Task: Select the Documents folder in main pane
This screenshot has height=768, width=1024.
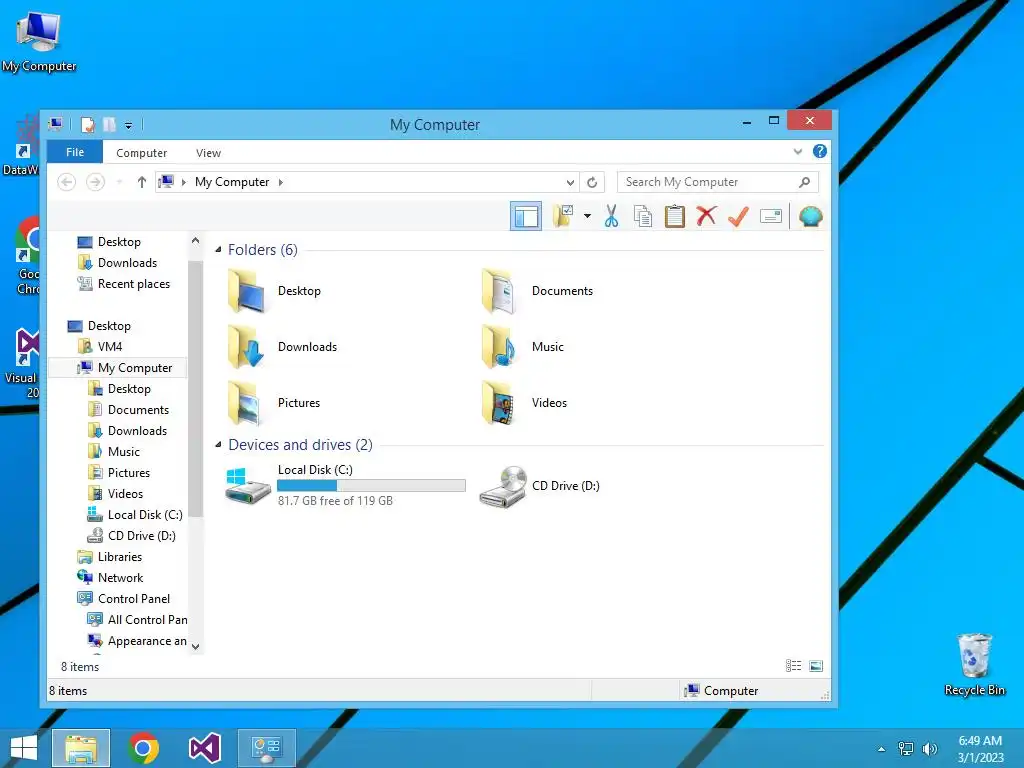Action: (x=537, y=291)
